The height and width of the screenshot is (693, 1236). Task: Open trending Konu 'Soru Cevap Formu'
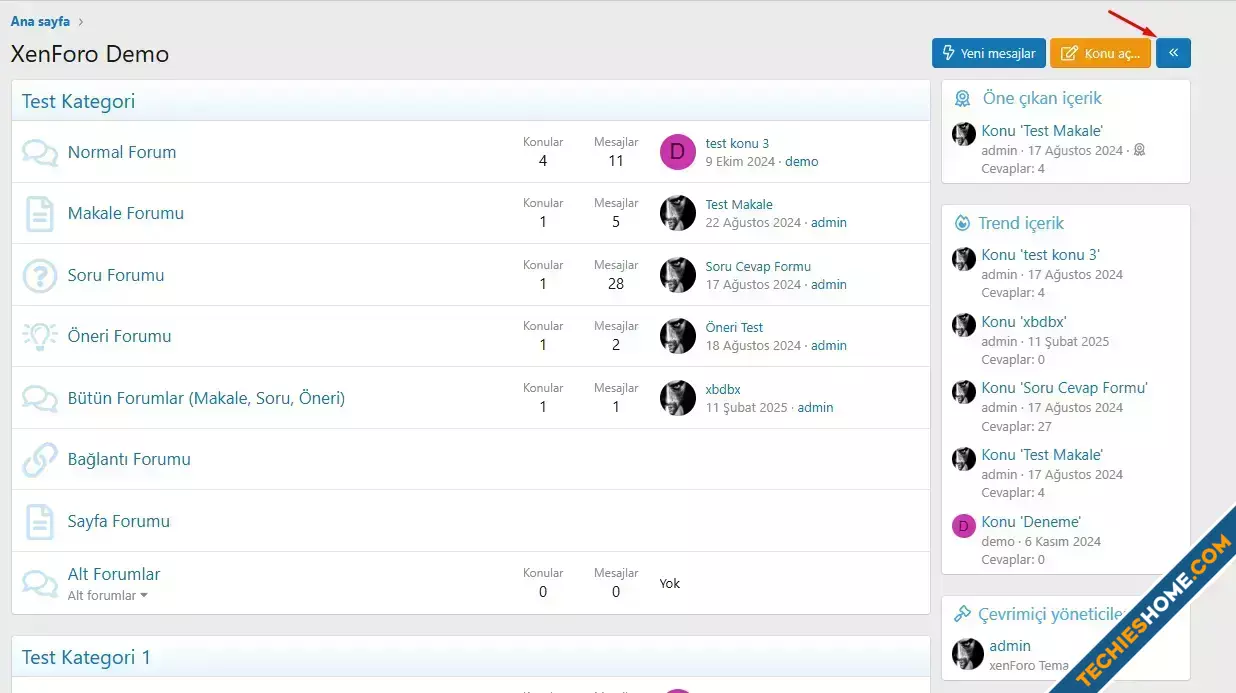[x=1065, y=388]
